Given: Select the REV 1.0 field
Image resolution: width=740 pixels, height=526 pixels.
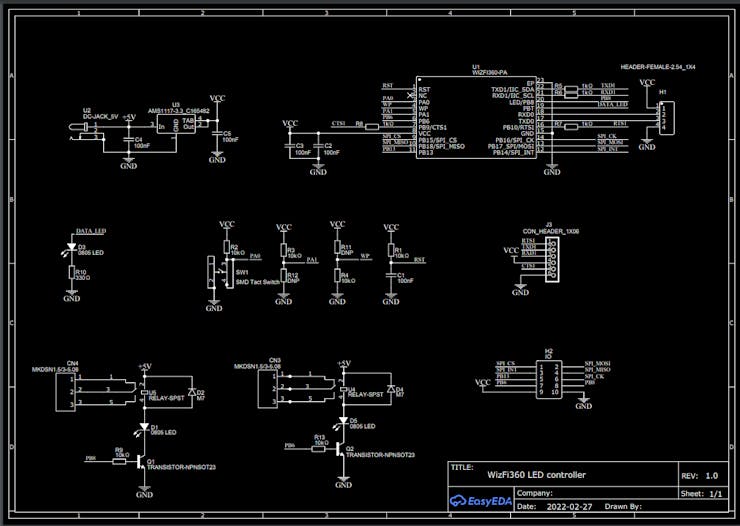Looking at the screenshot, I should 699,476.
